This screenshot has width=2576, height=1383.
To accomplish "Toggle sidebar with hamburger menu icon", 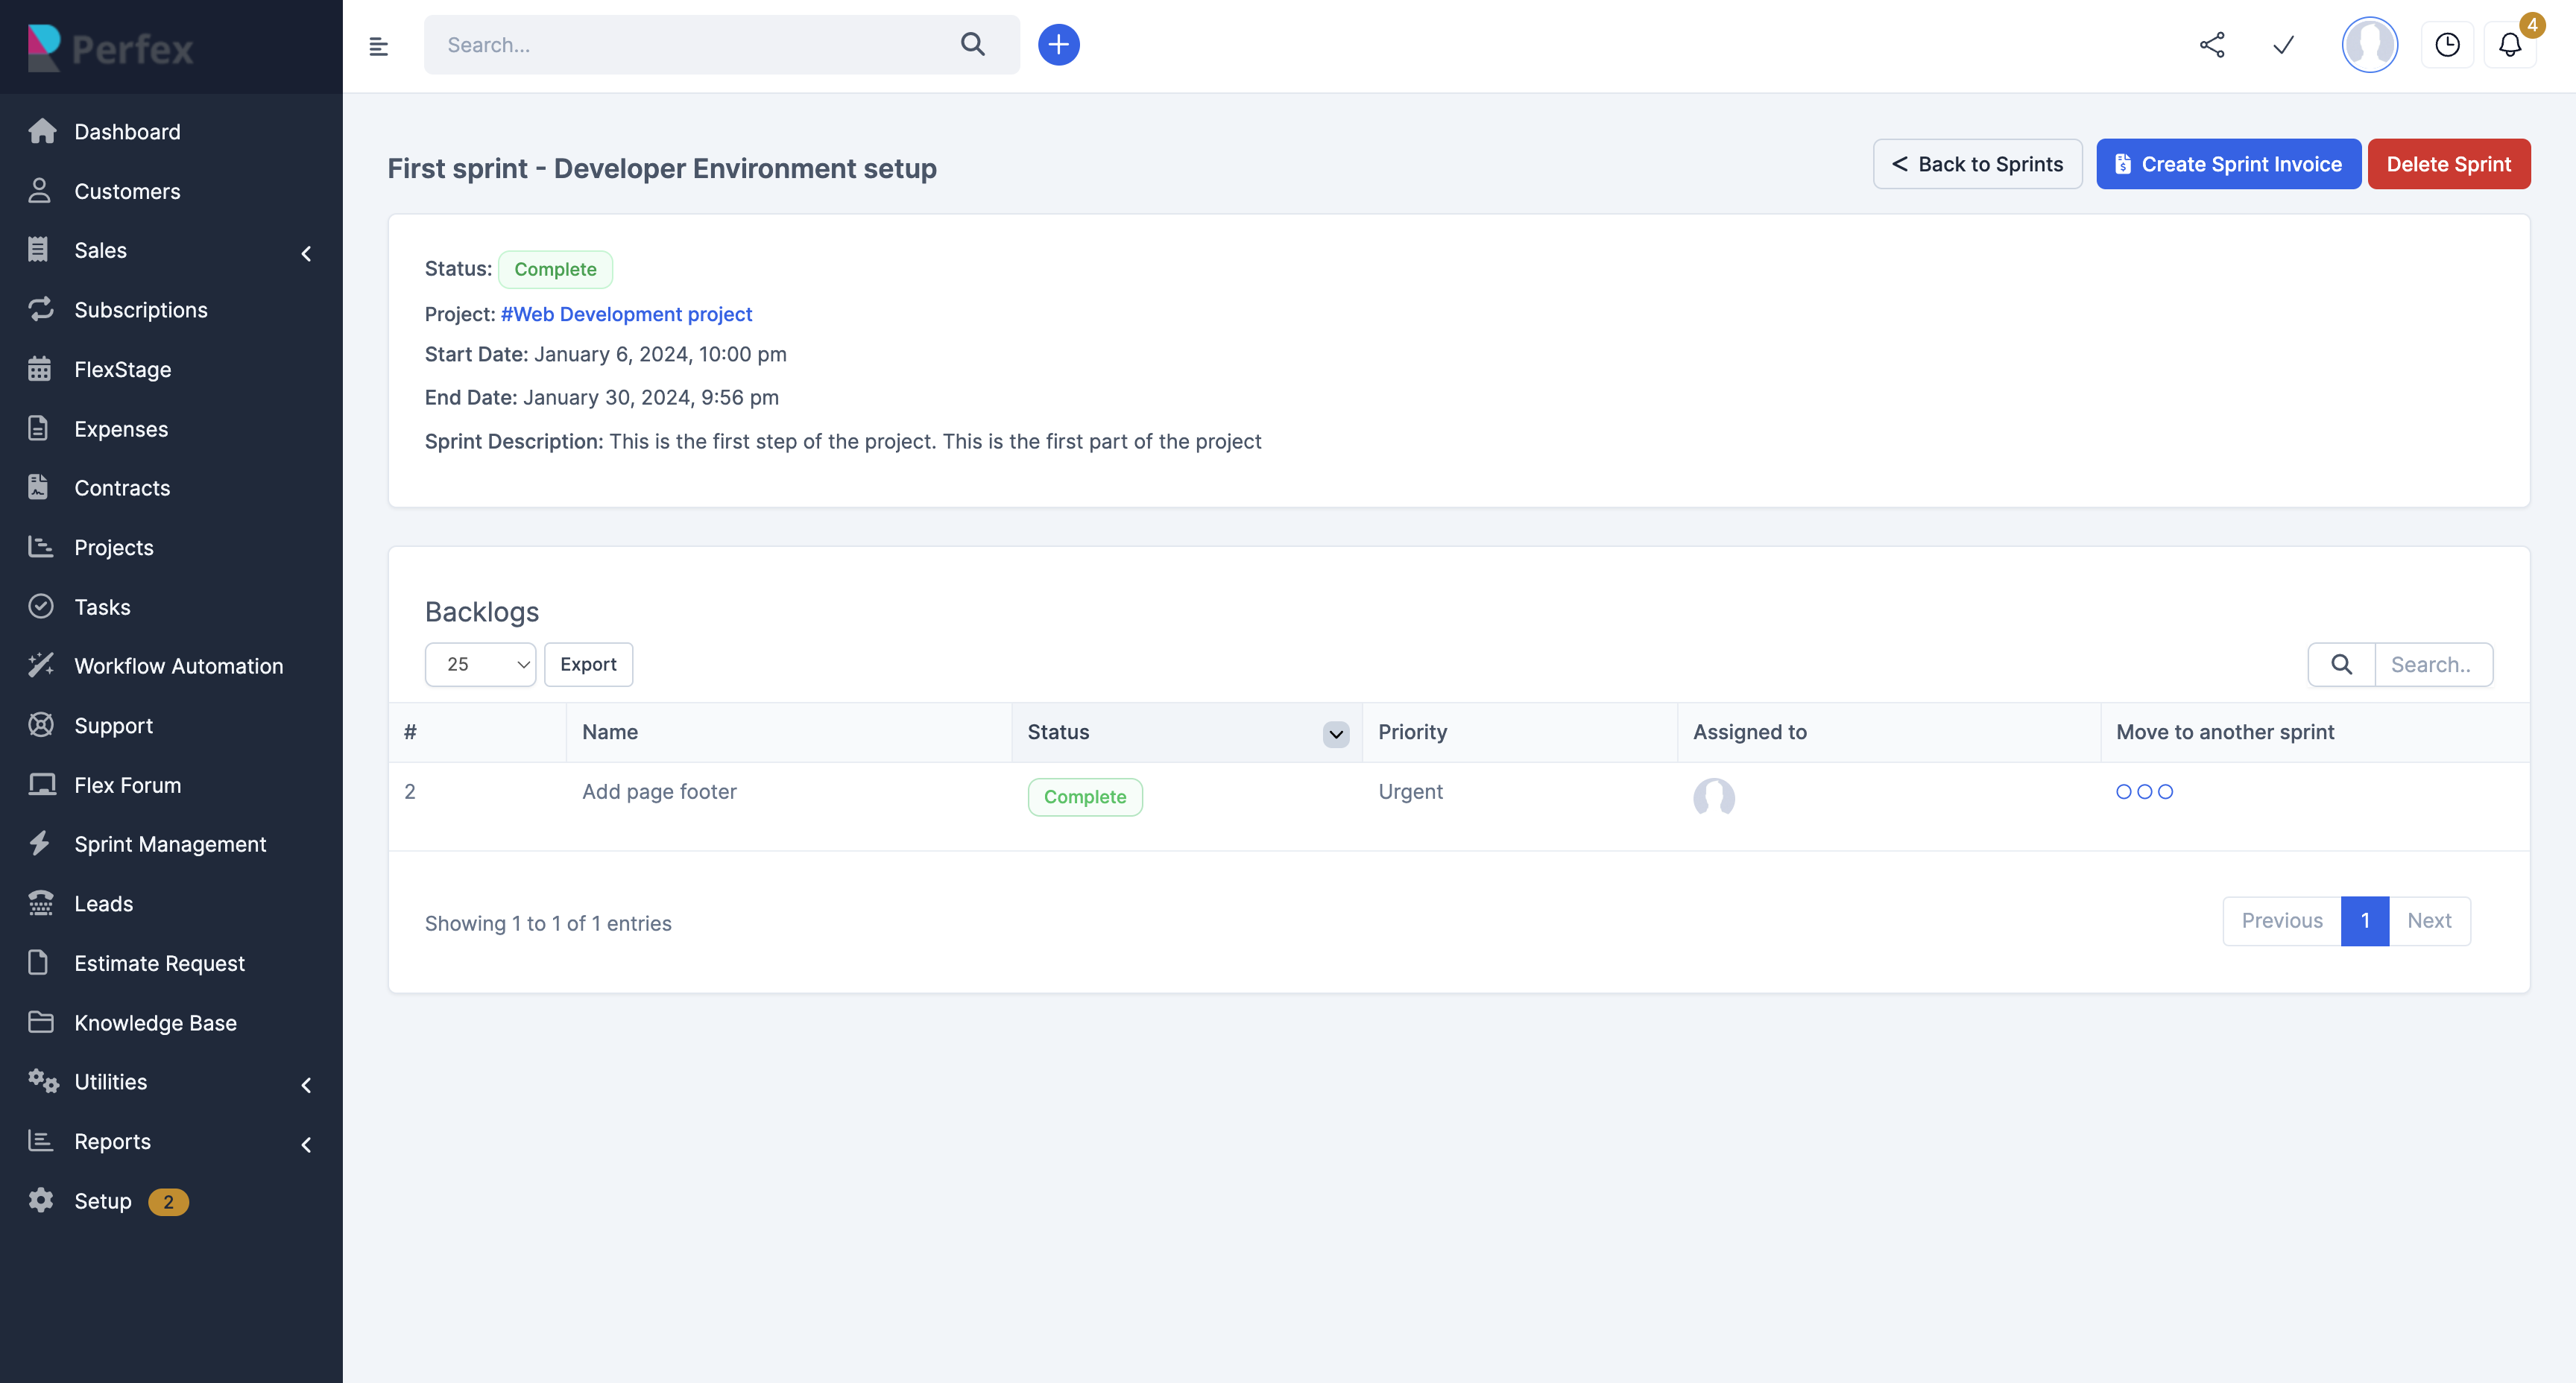I will tap(378, 46).
